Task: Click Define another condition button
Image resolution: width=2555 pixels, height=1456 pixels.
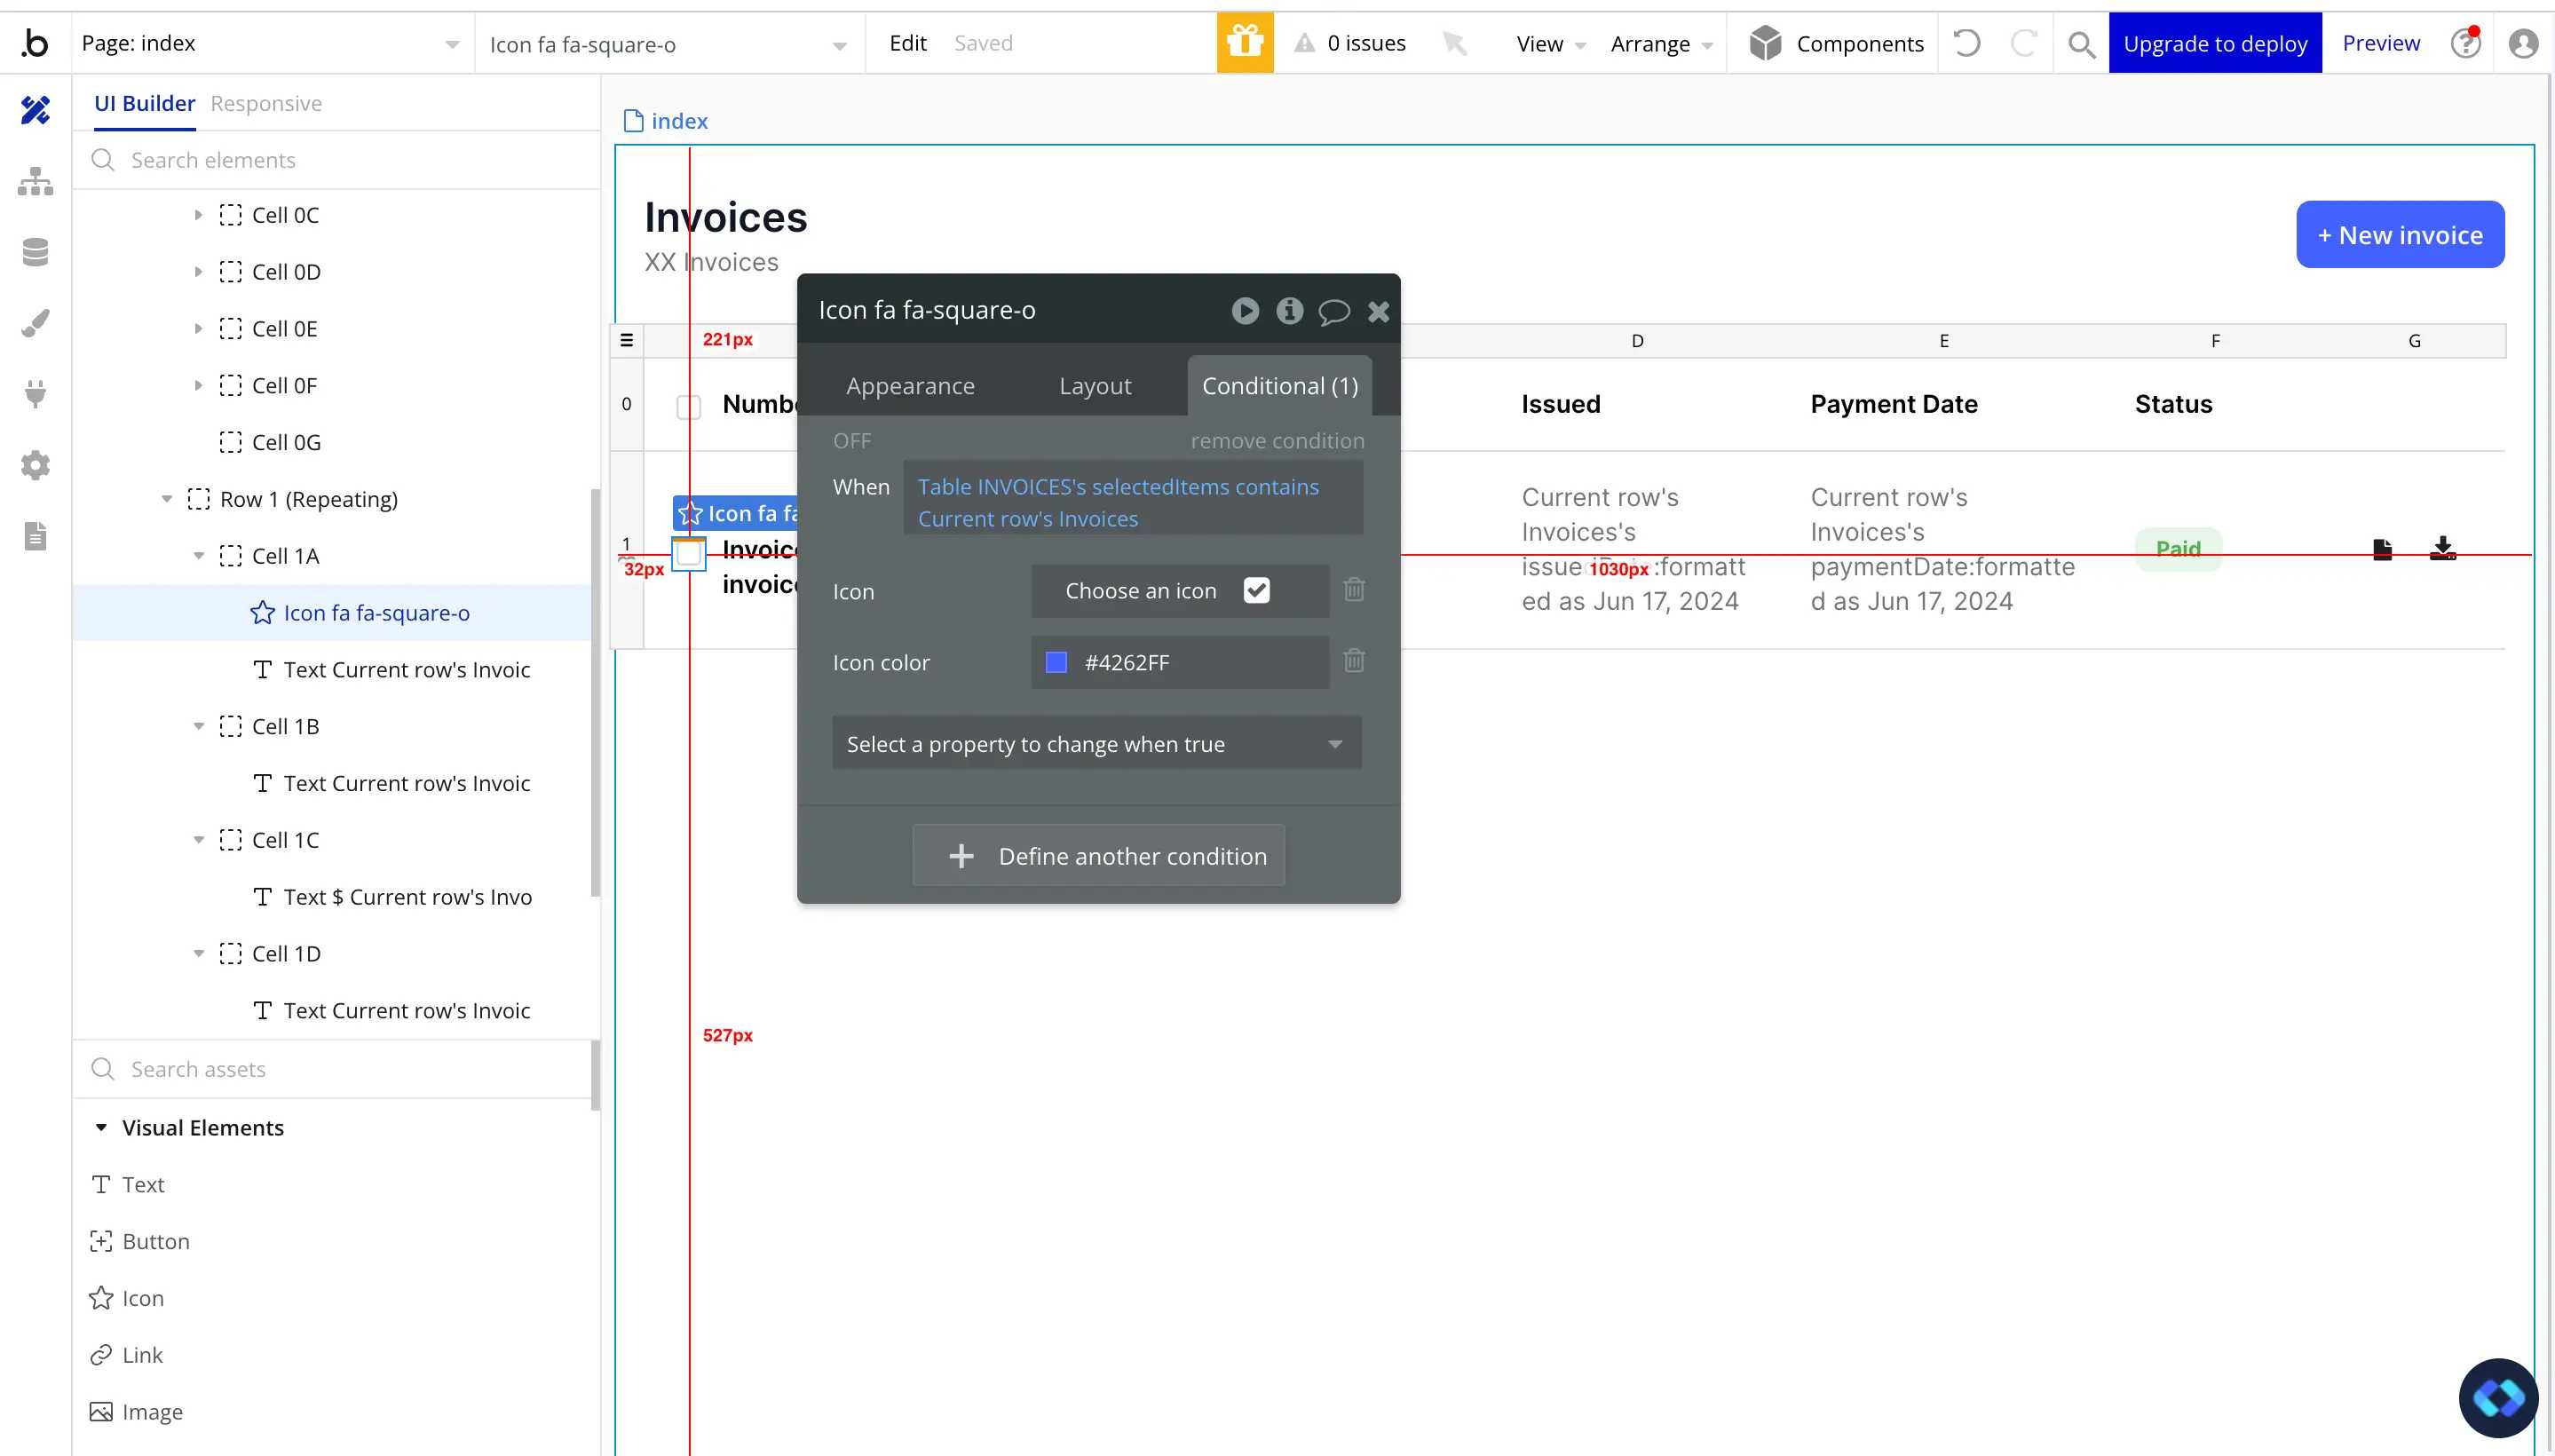Action: (1098, 856)
